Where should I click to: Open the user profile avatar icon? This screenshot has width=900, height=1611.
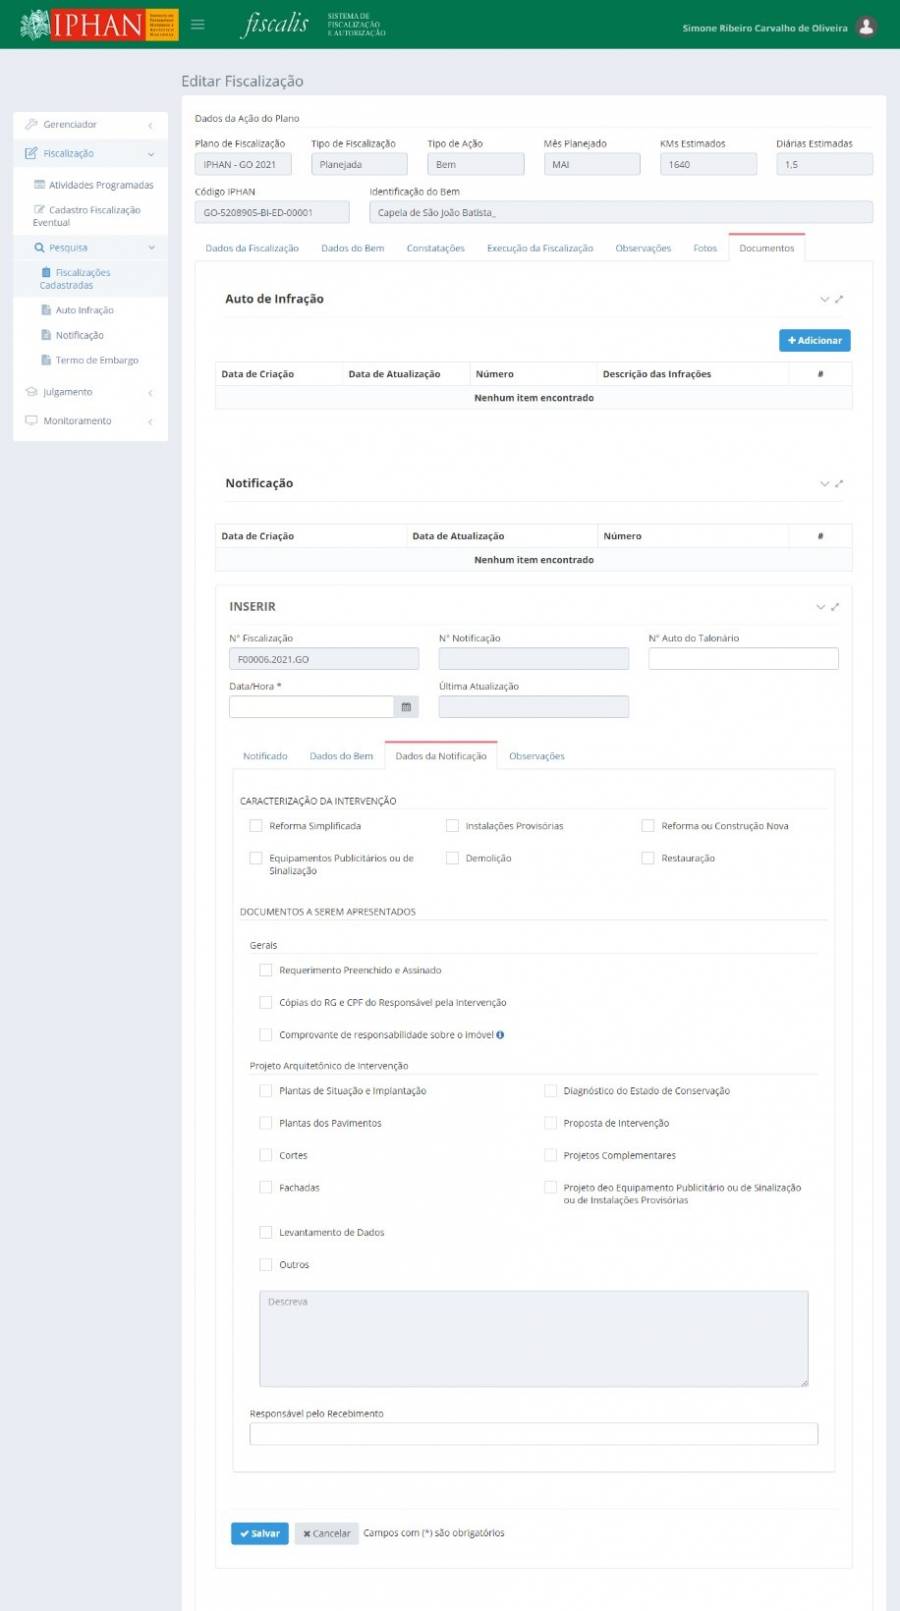click(867, 27)
